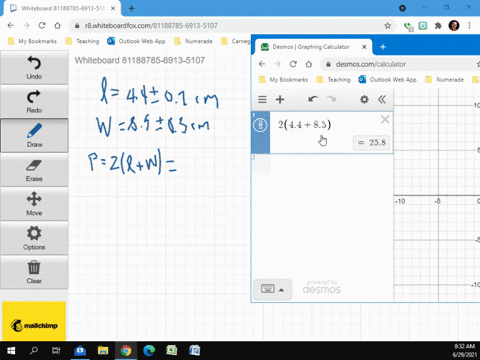
Task: Open My Bookmarks folder in whiteboard window
Action: pos(32,41)
